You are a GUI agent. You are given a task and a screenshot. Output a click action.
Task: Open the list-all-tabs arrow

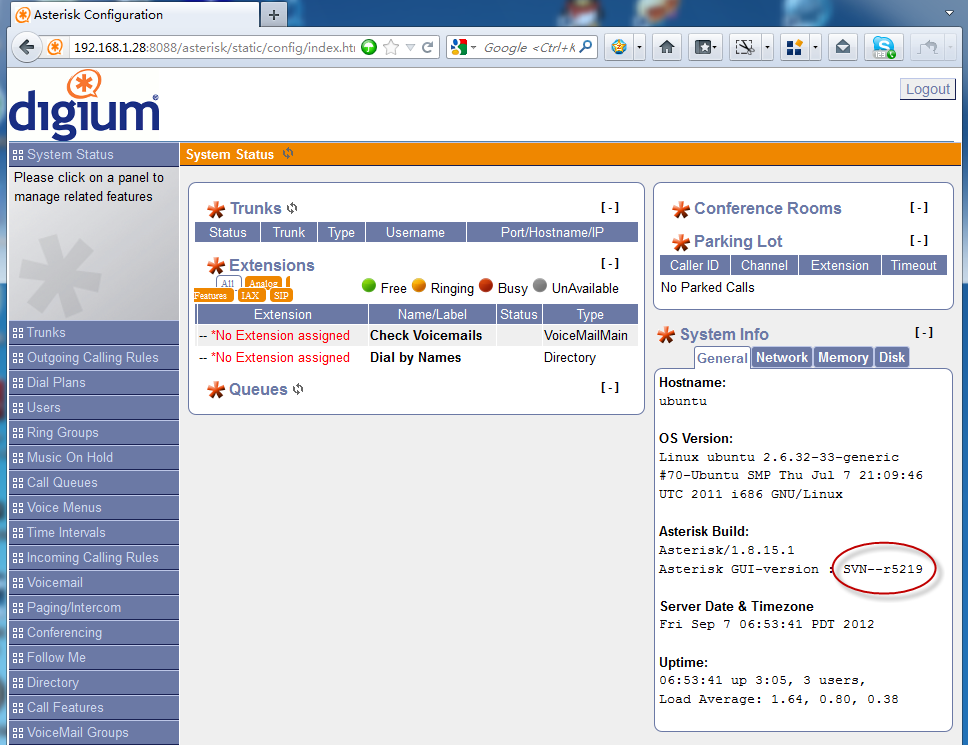[949, 13]
